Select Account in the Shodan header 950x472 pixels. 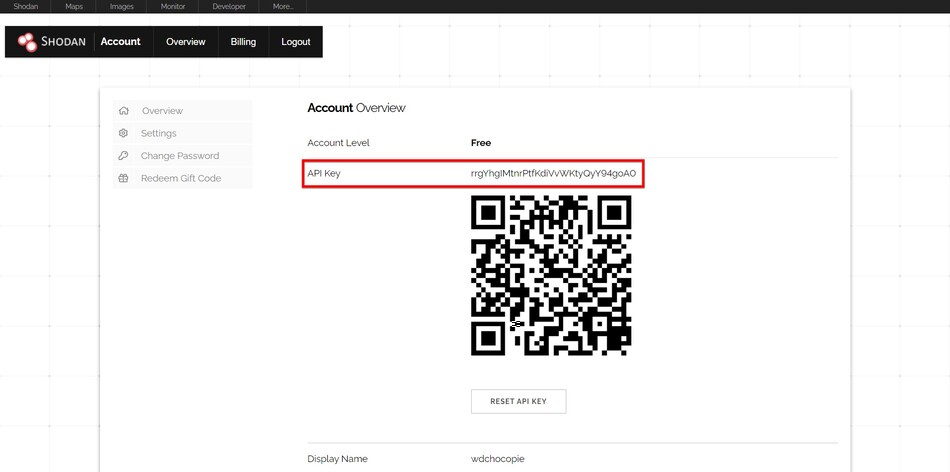tap(121, 42)
